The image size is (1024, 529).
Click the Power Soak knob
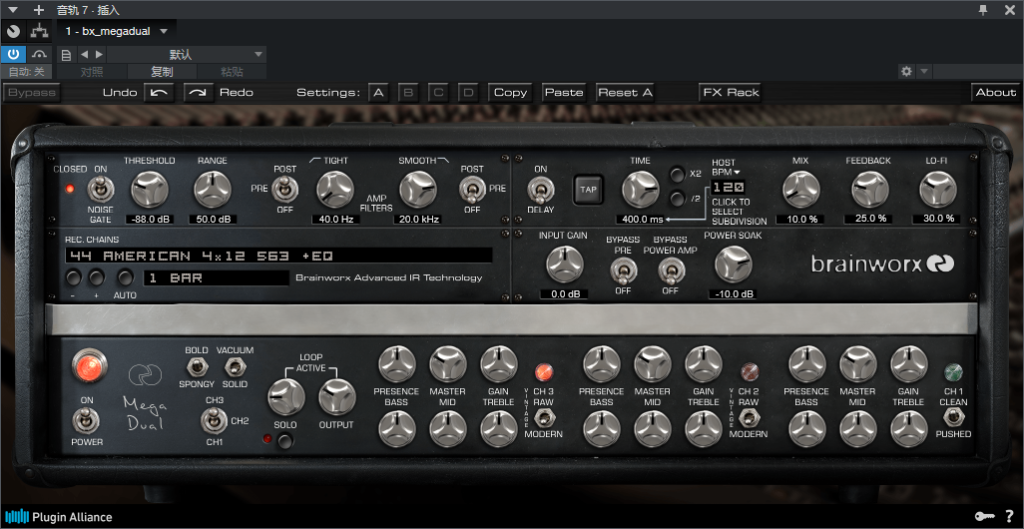click(x=733, y=265)
